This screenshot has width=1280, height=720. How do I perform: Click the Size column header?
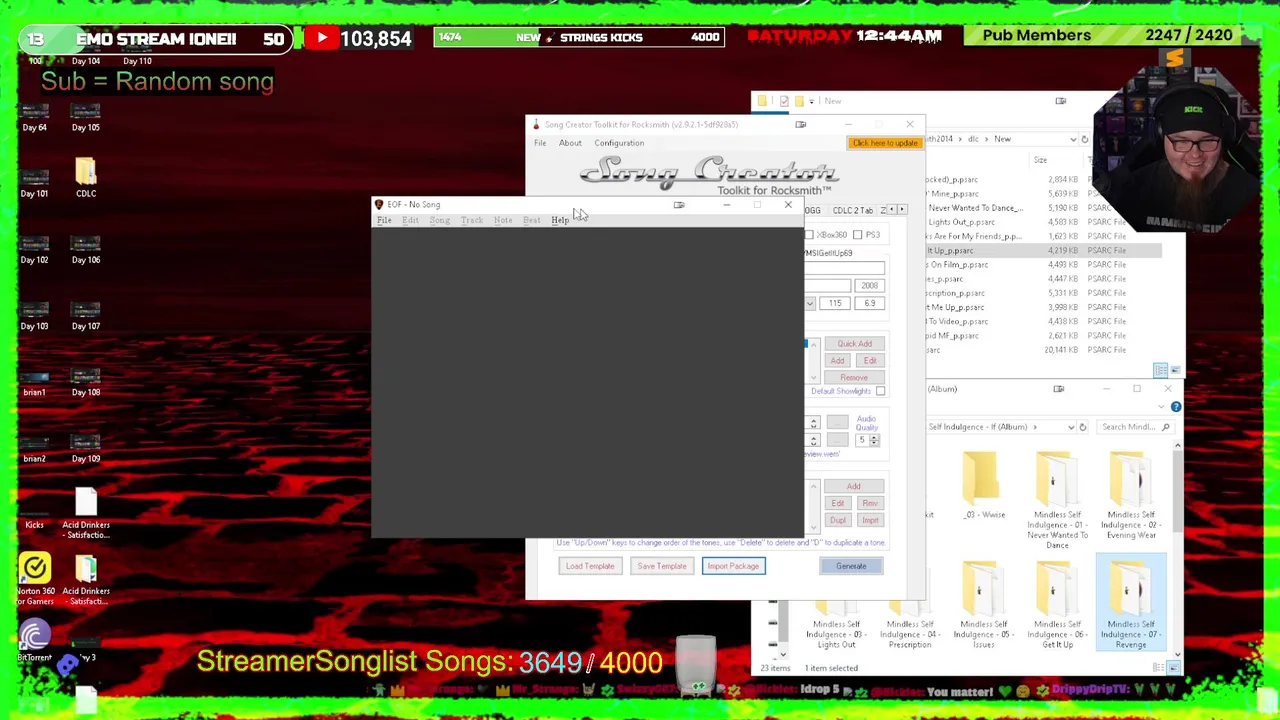(x=1040, y=160)
